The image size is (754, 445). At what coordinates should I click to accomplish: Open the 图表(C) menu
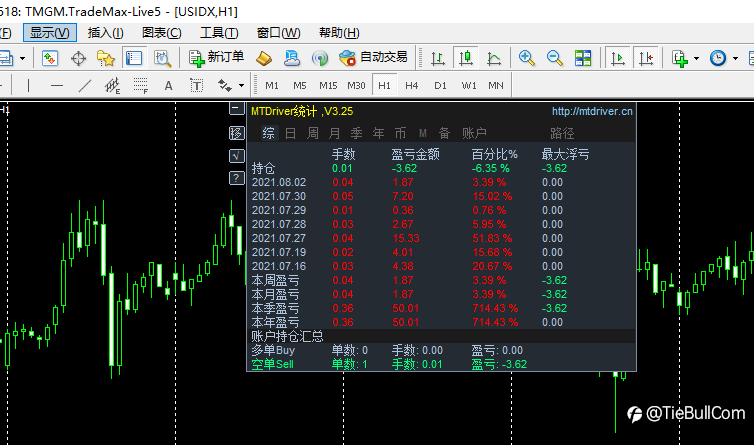[162, 33]
